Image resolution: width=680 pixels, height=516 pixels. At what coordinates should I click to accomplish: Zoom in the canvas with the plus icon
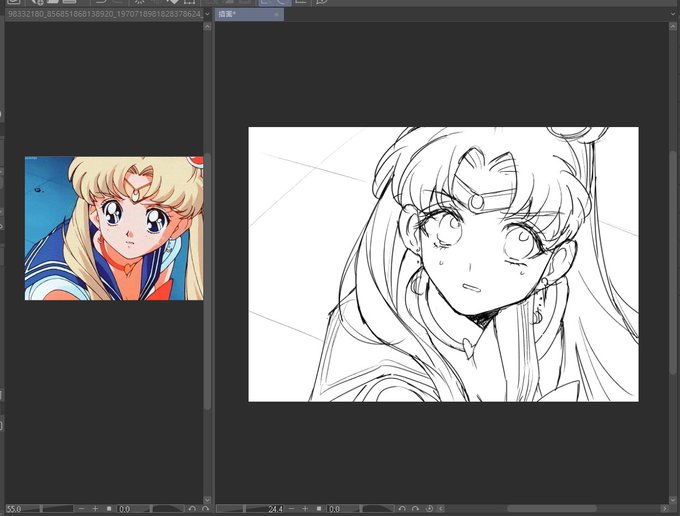pos(305,509)
